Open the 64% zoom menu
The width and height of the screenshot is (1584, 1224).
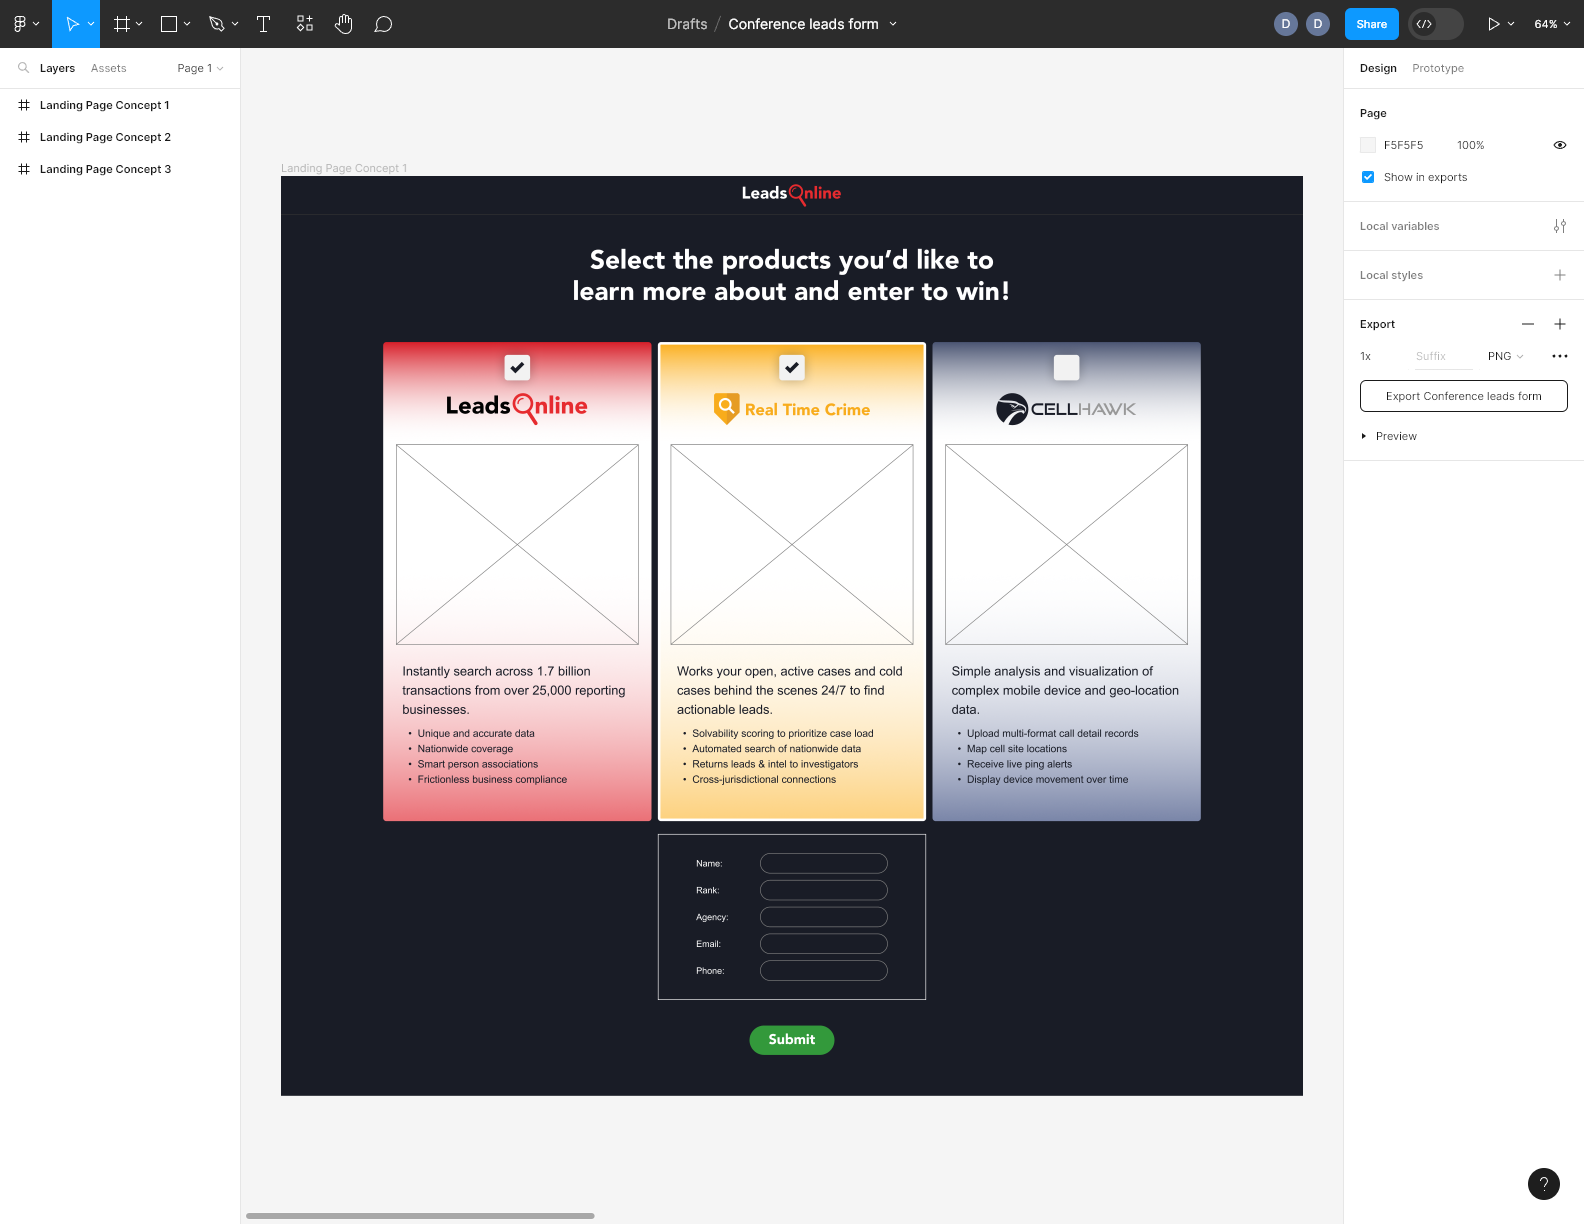1551,24
